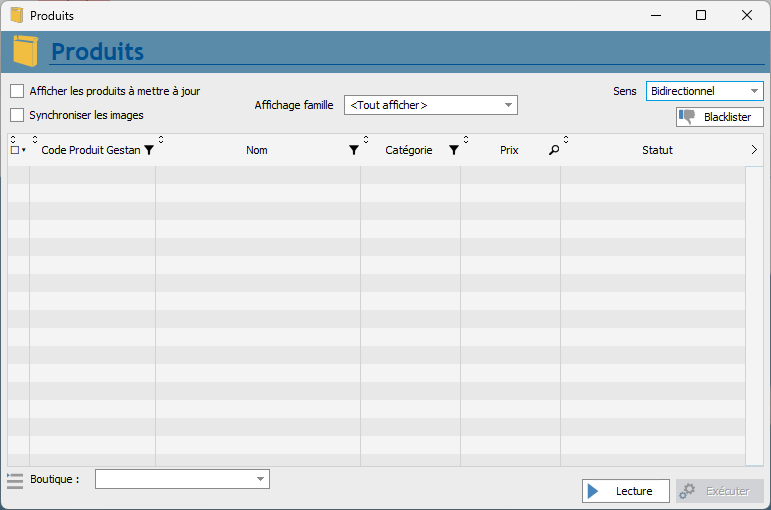This screenshot has height=510, width=771.
Task: Click the first empty row of the table
Action: pos(376,175)
